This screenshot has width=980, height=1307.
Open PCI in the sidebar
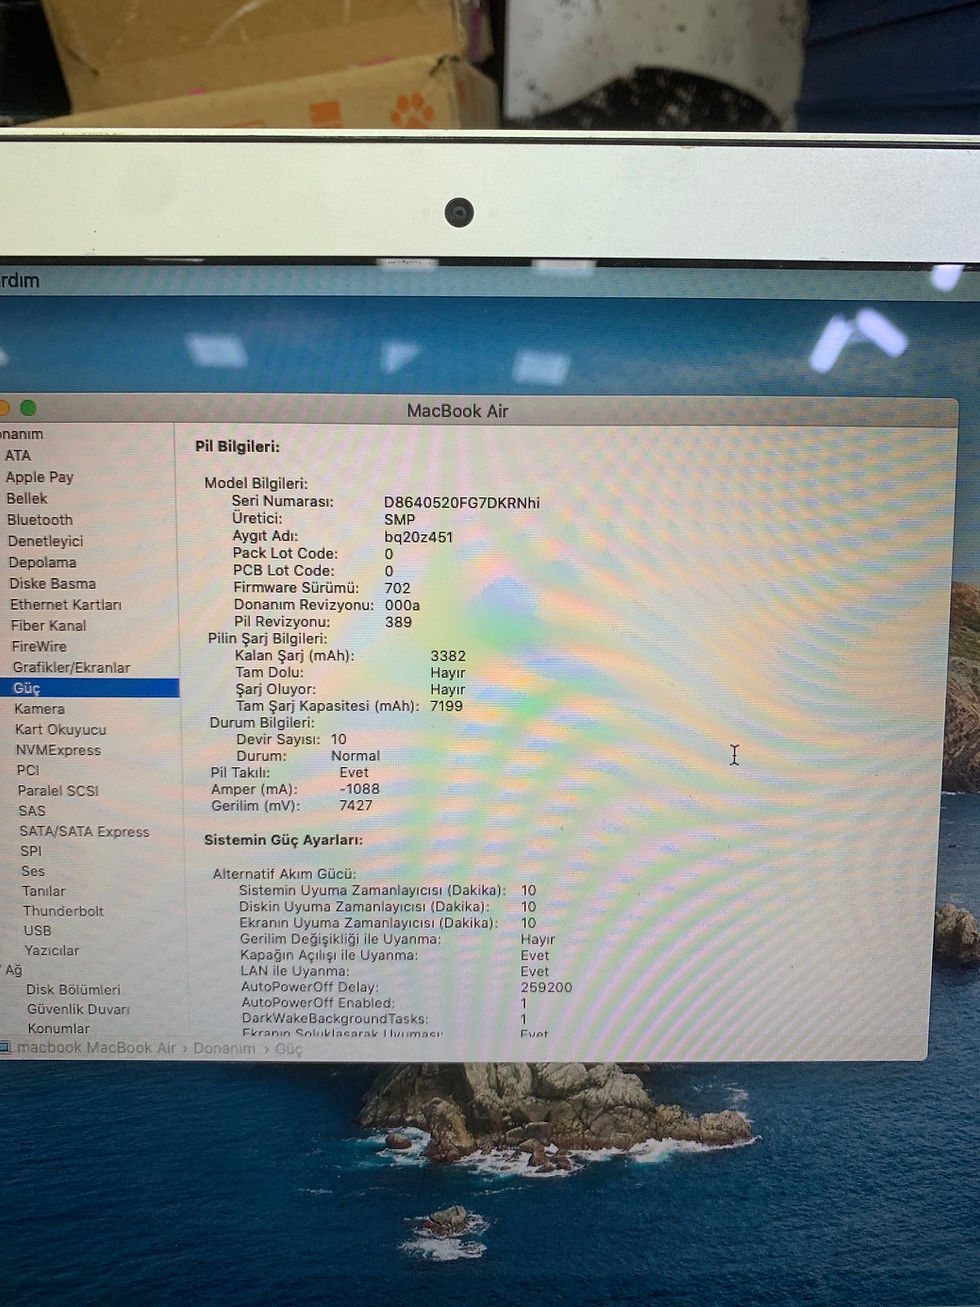coord(28,770)
